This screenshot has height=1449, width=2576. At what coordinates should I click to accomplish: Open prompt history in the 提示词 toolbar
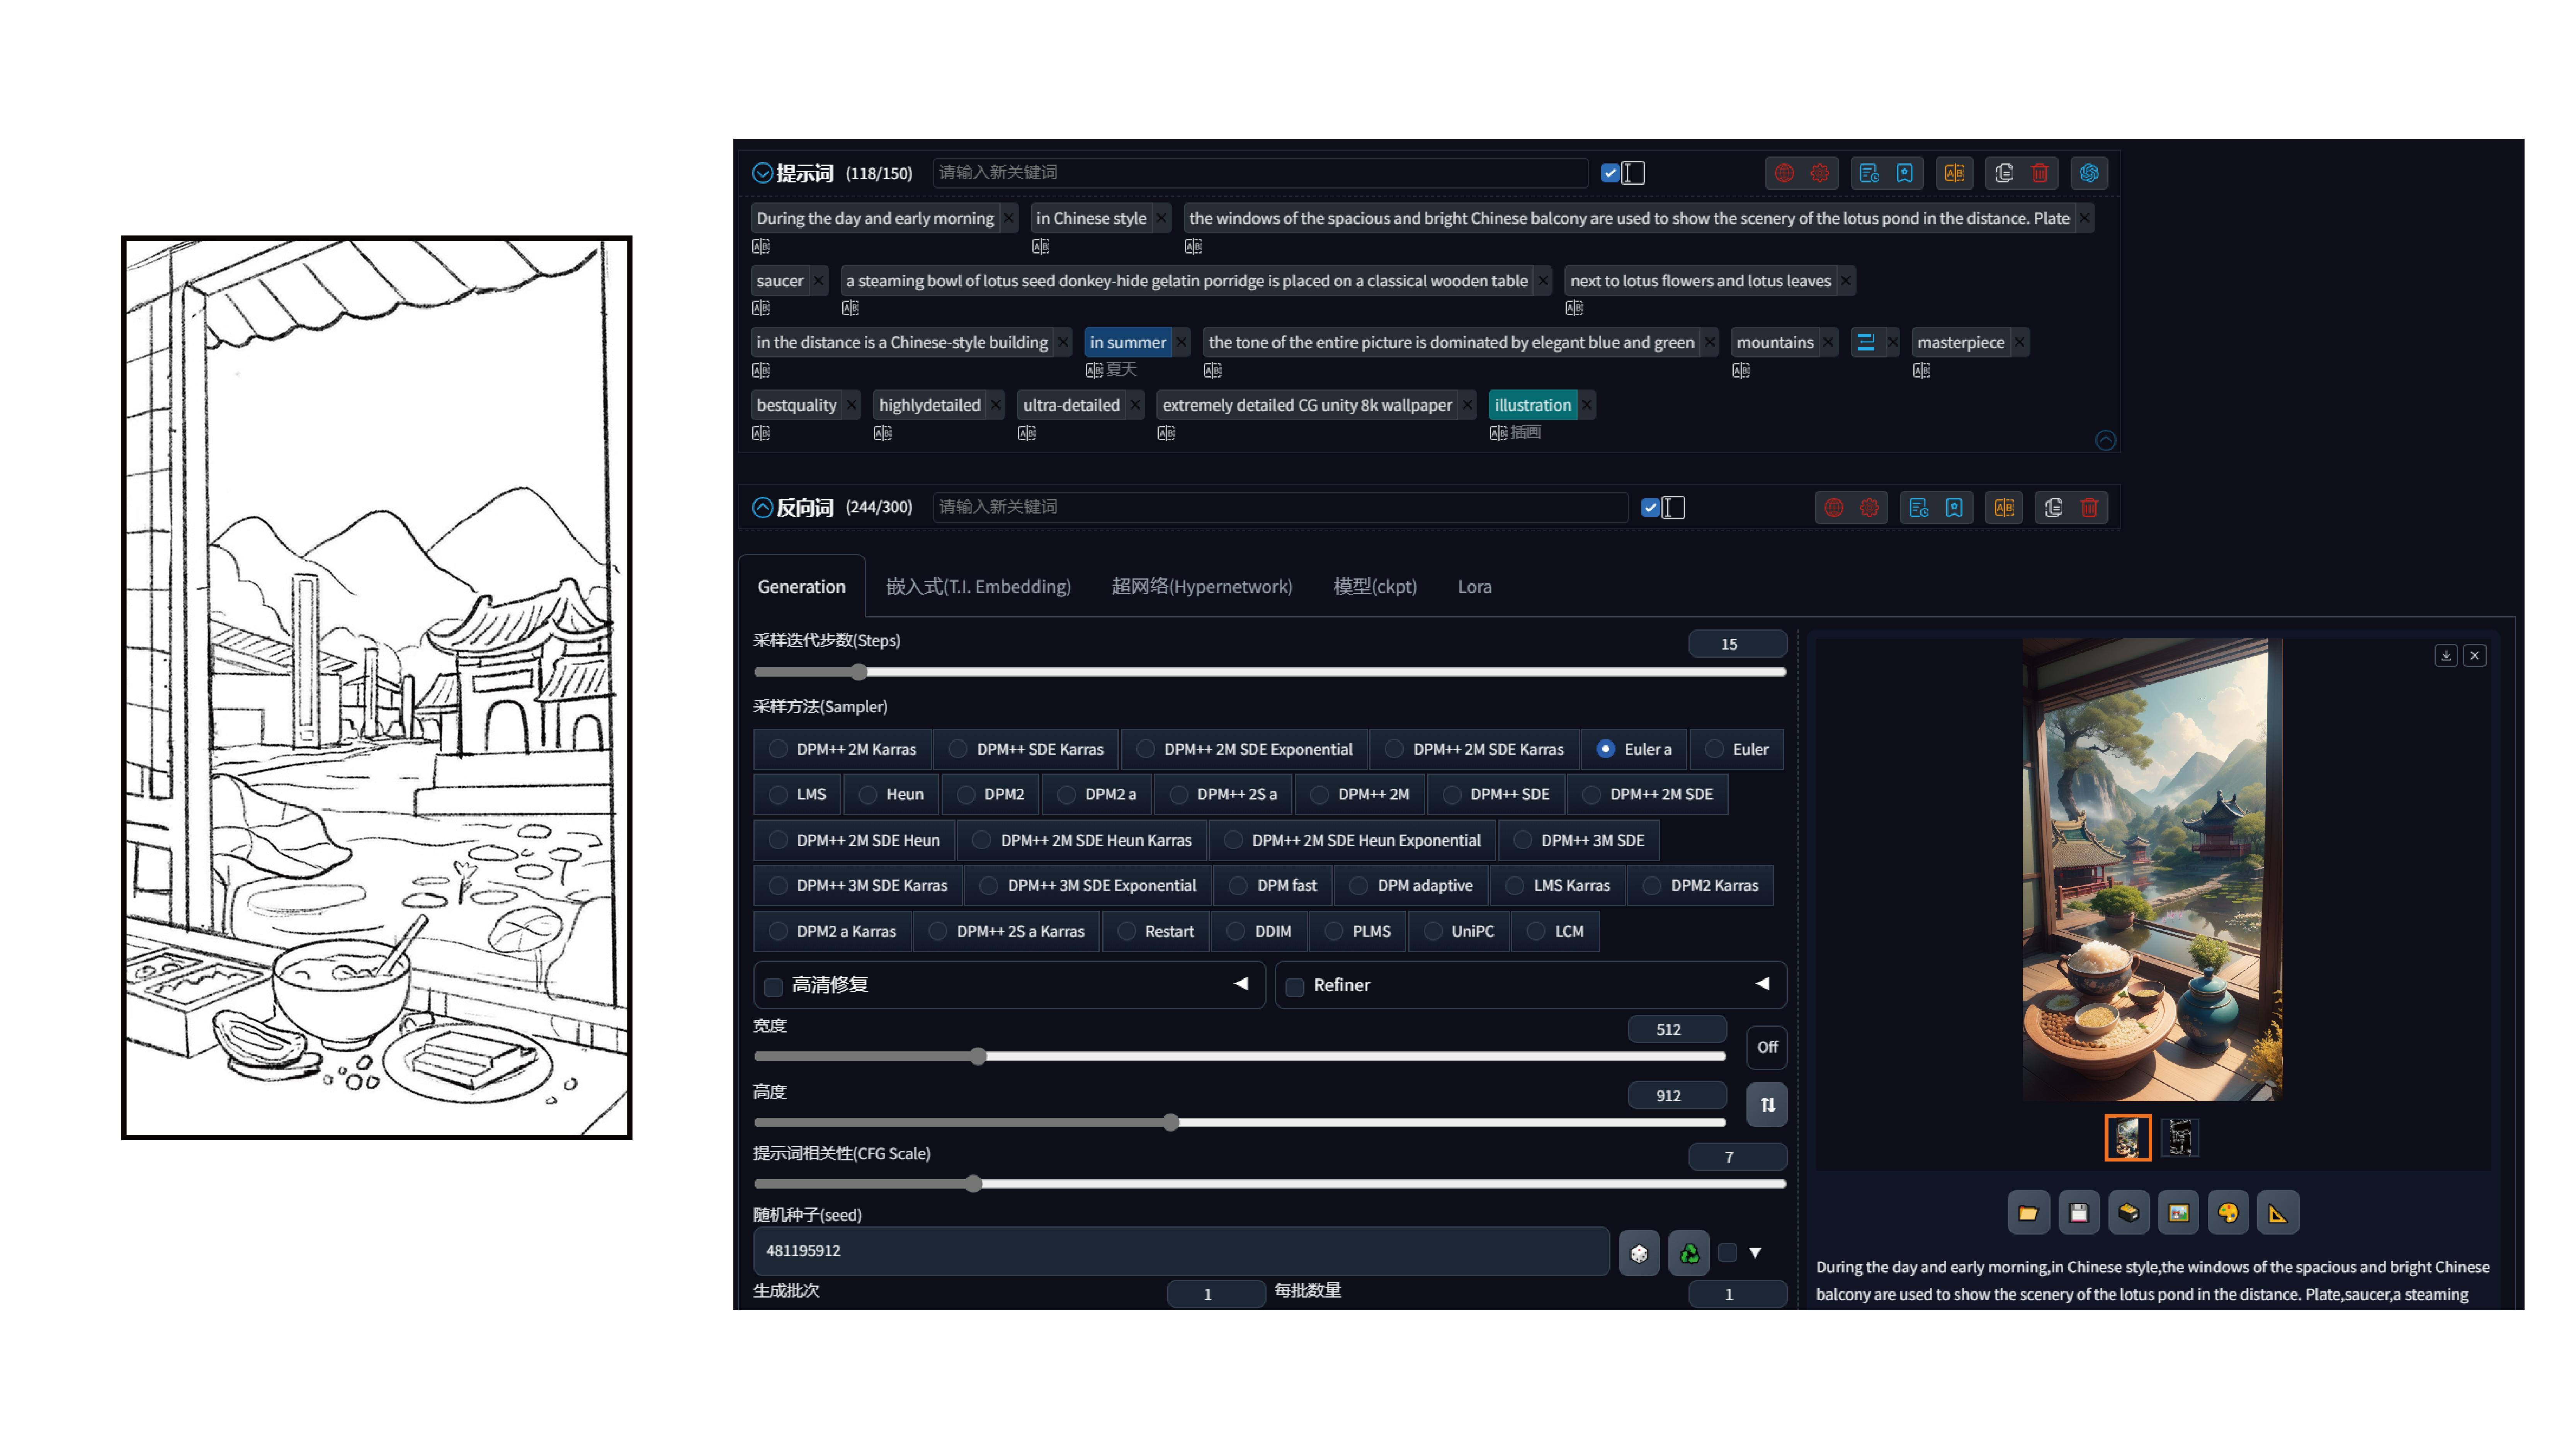[1869, 173]
